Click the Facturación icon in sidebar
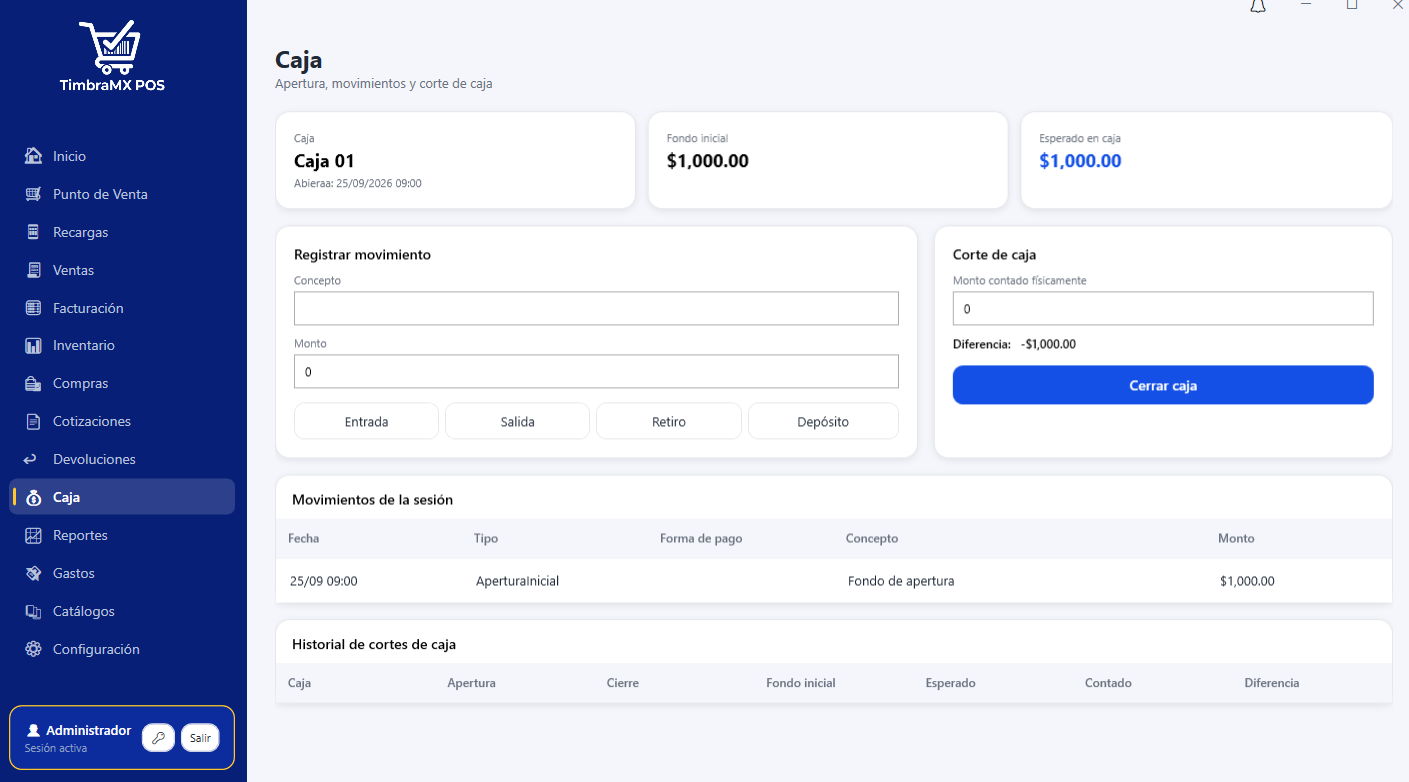The height and width of the screenshot is (782, 1409). pyautogui.click(x=33, y=308)
